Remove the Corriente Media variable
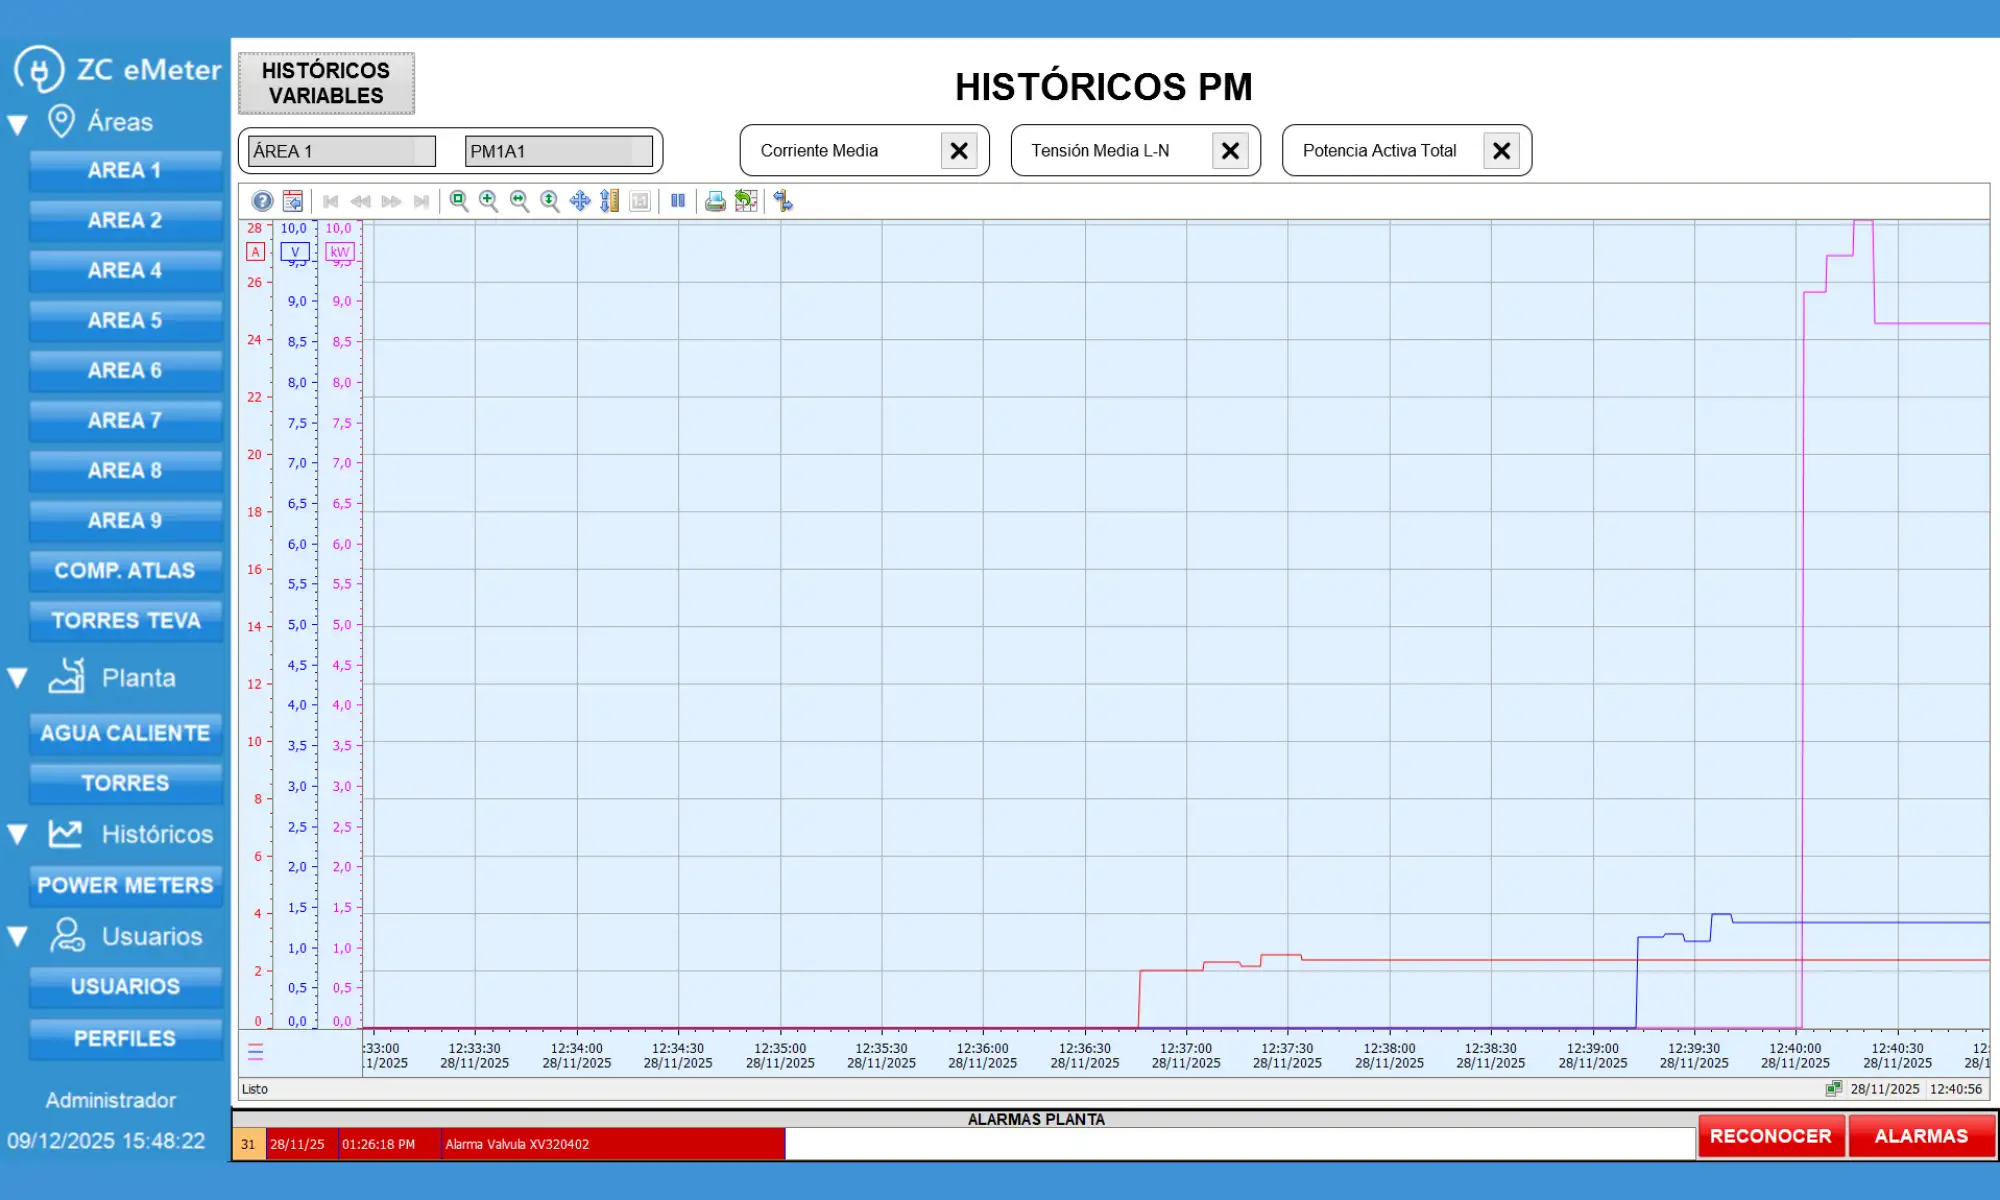2000x1200 pixels. [x=958, y=151]
